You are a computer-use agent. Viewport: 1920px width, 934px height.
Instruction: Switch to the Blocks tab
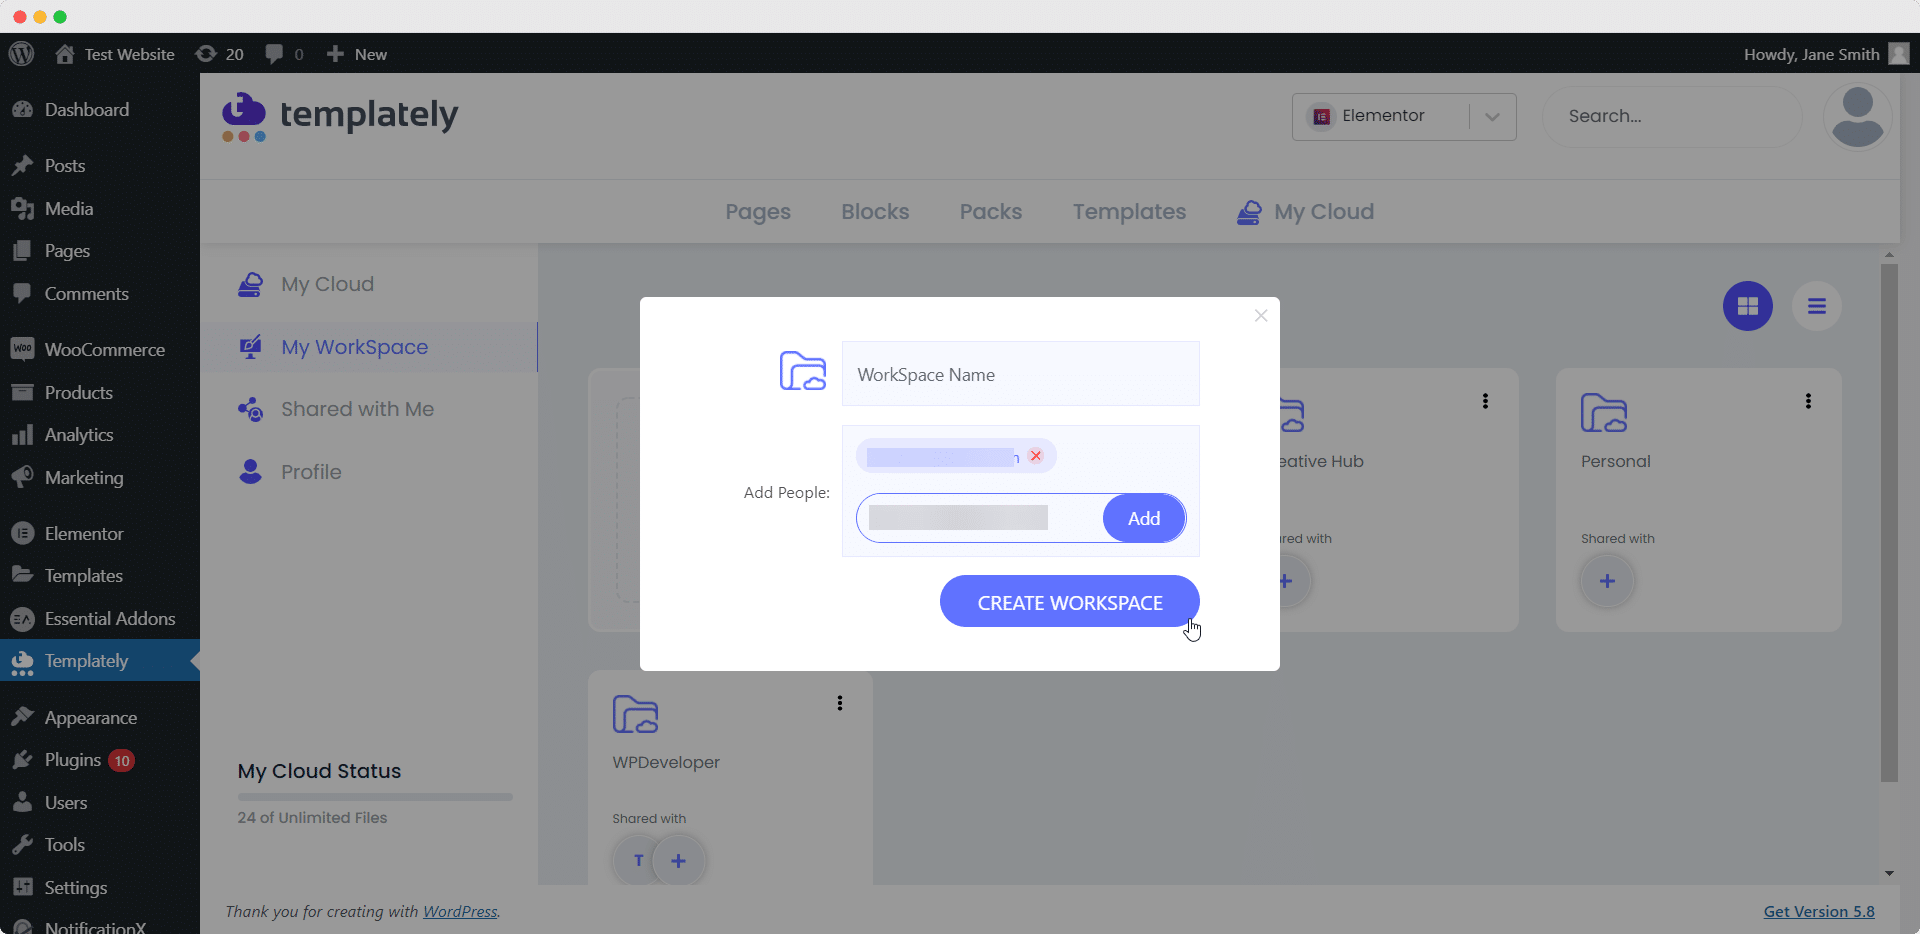point(875,211)
